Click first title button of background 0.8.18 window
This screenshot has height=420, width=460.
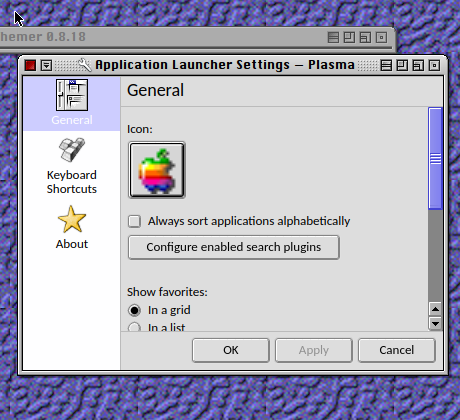tap(333, 37)
